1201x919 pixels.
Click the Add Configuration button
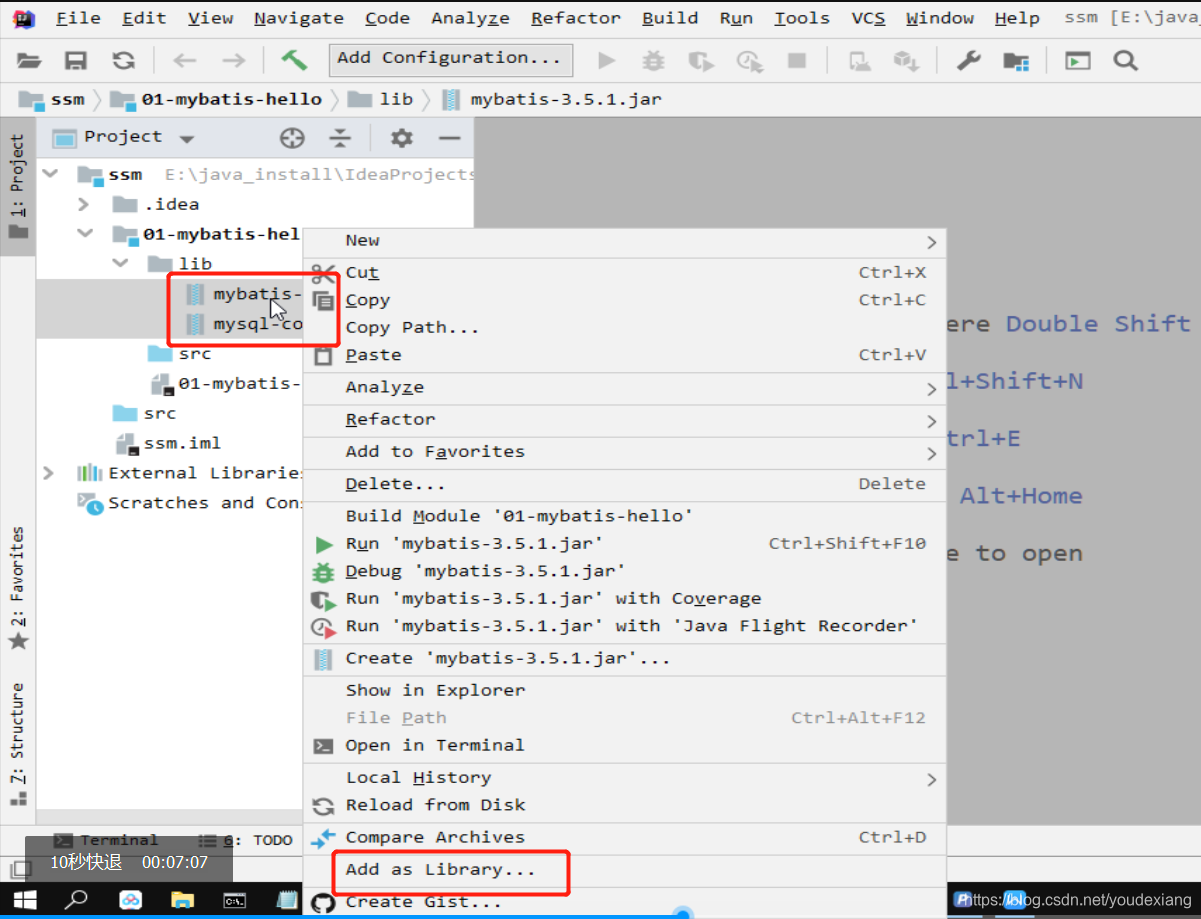tap(450, 60)
